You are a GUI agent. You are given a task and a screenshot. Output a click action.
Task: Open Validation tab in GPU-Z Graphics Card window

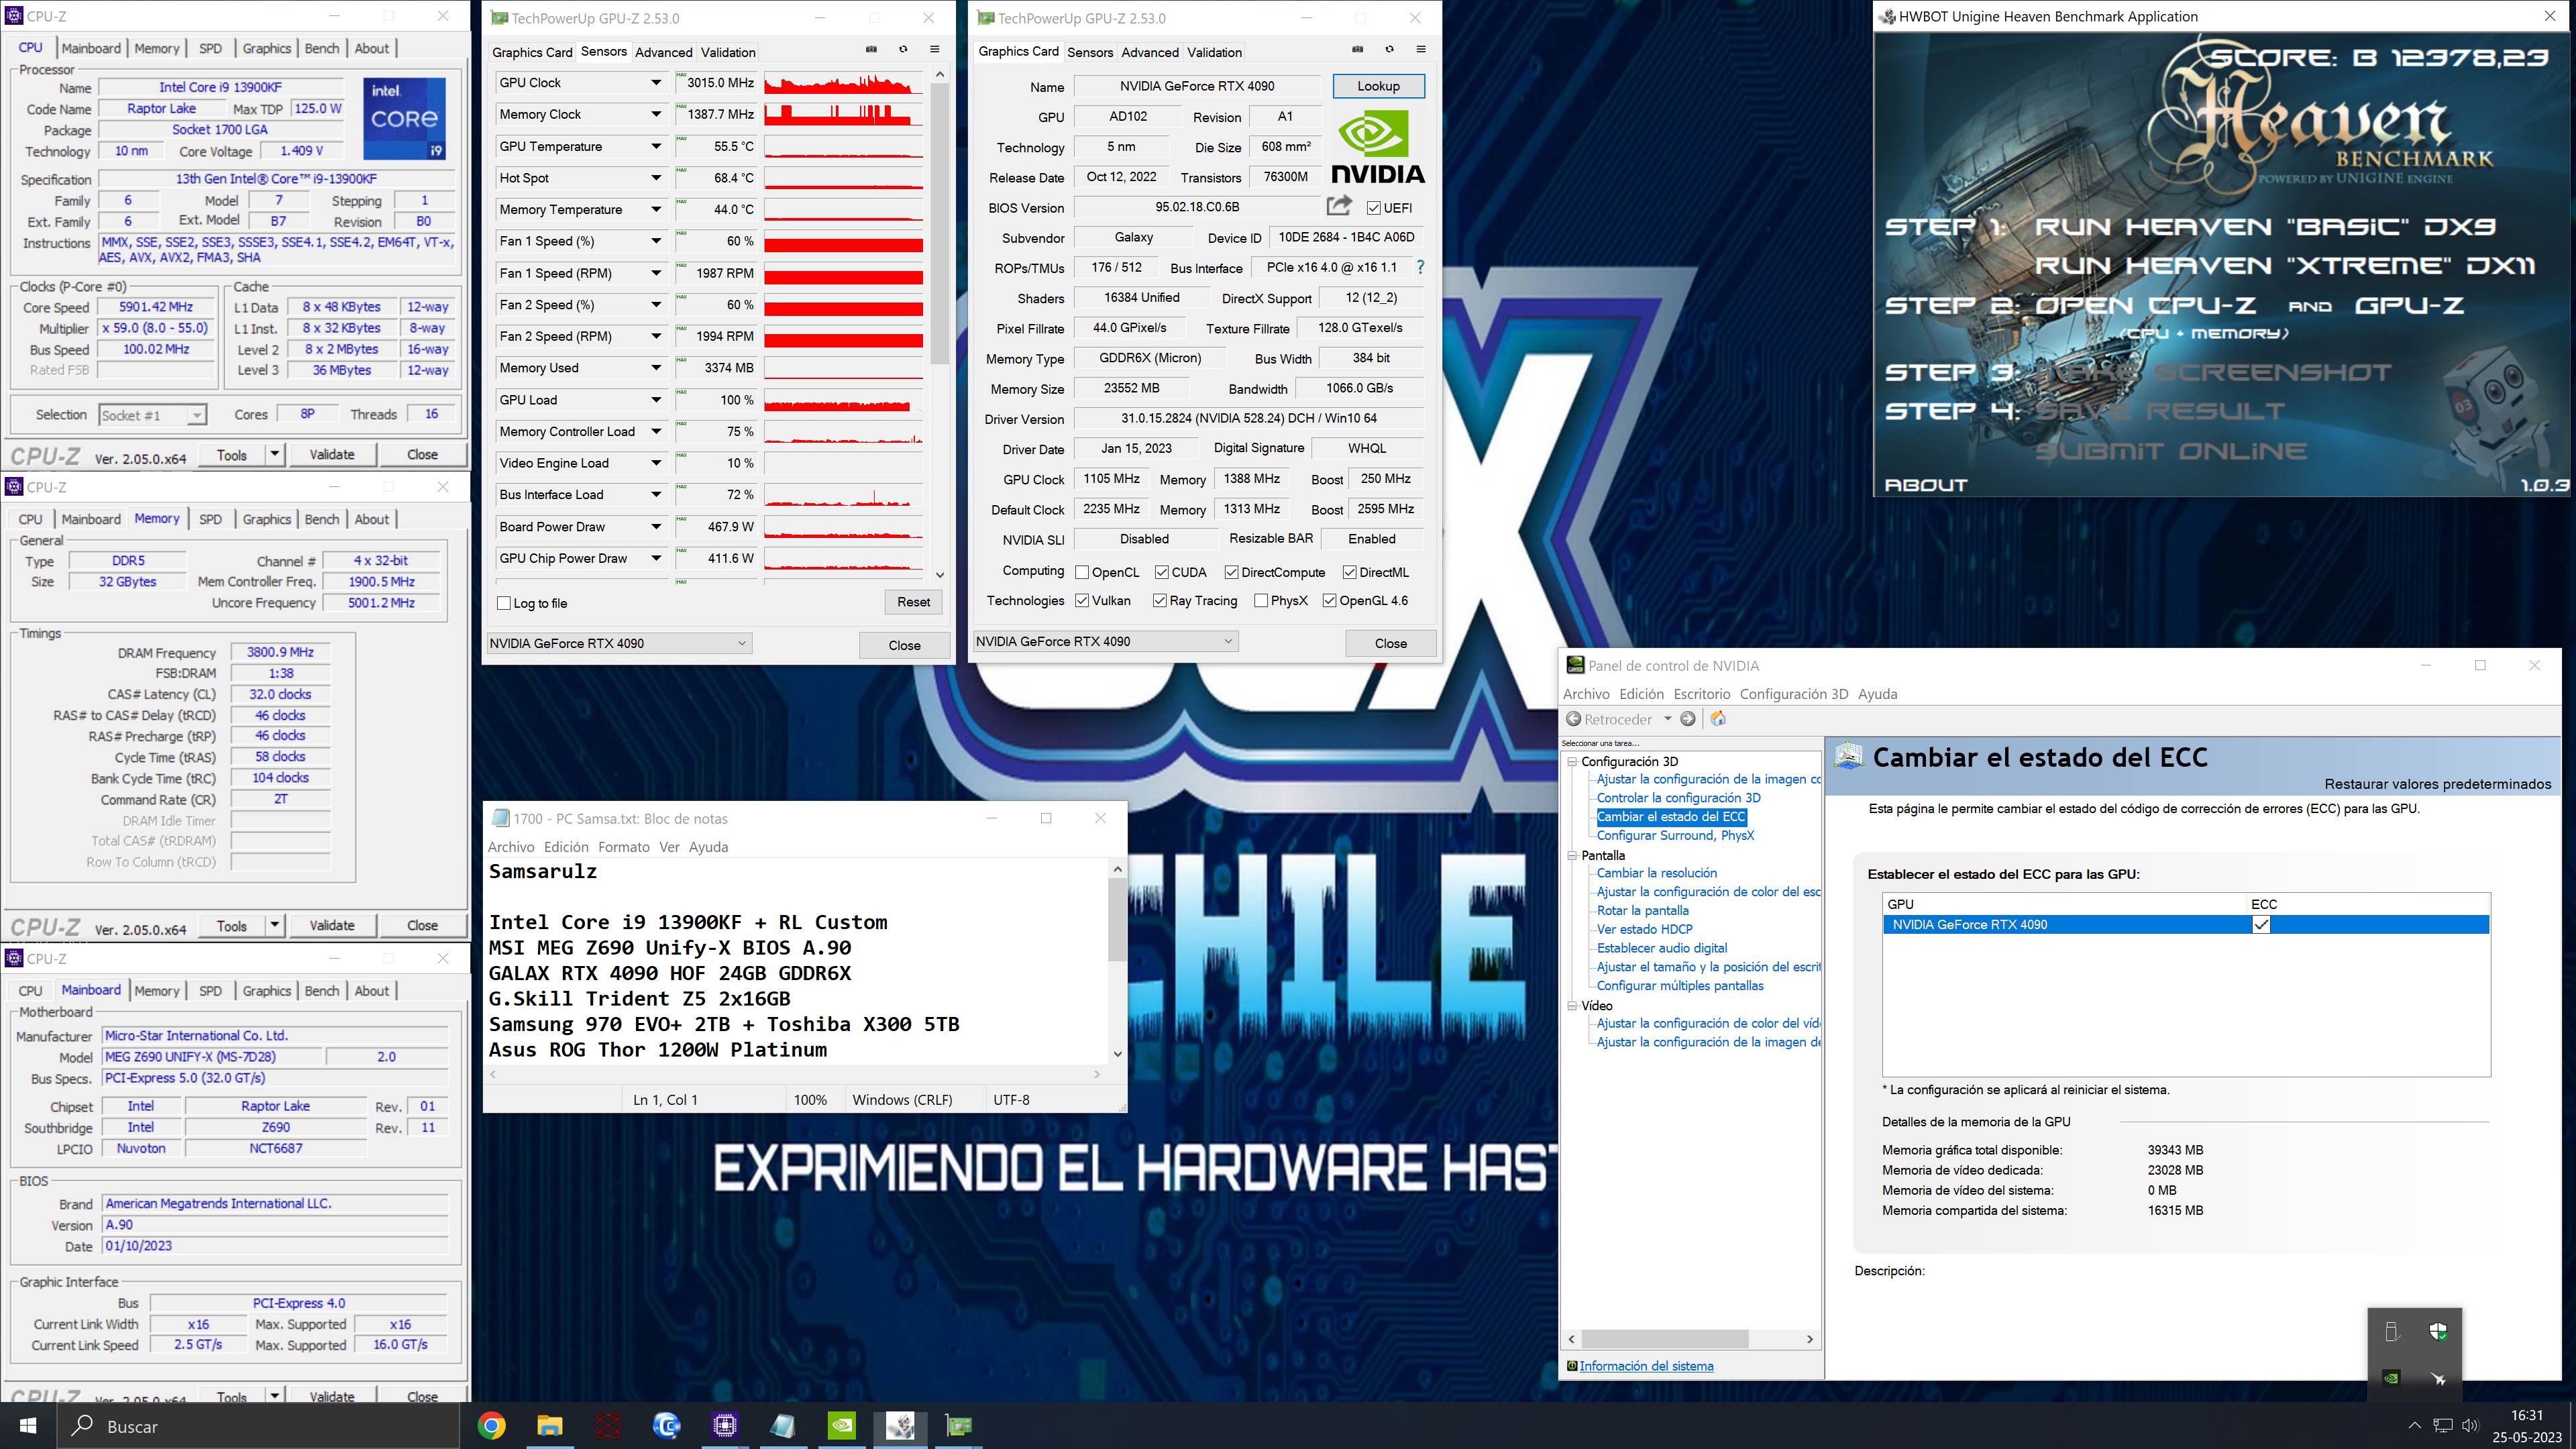[1214, 52]
